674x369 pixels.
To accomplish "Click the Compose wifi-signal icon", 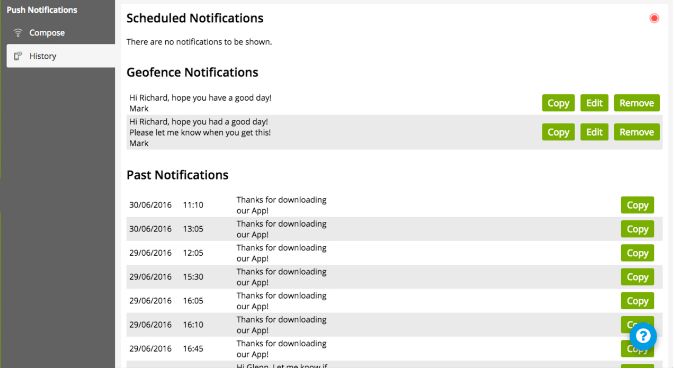I will point(18,33).
